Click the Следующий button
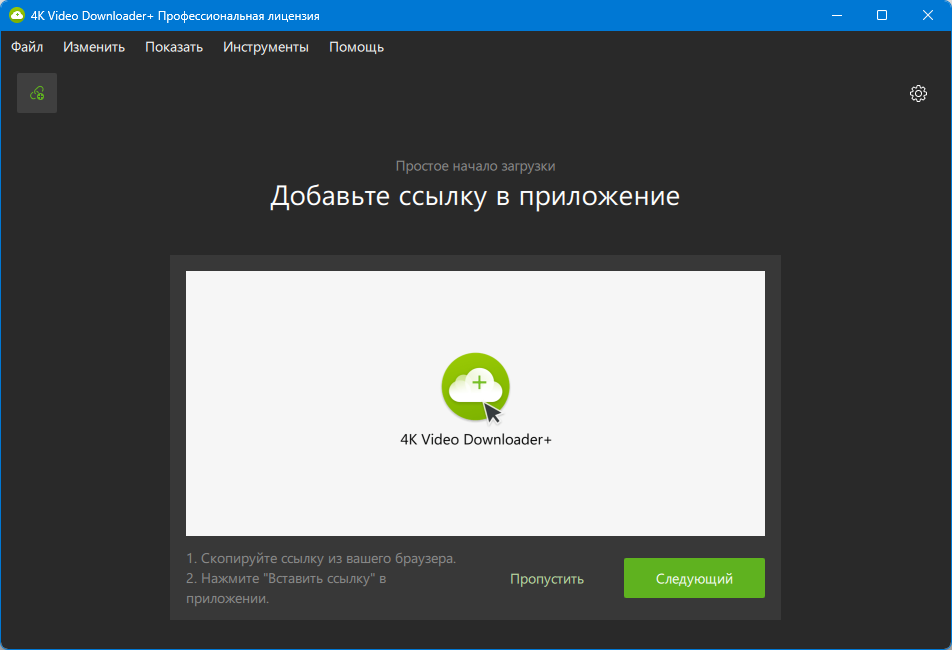 694,578
